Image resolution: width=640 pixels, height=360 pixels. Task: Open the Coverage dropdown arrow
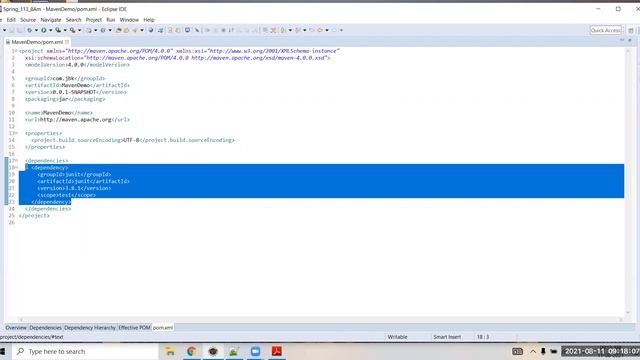[64, 30]
